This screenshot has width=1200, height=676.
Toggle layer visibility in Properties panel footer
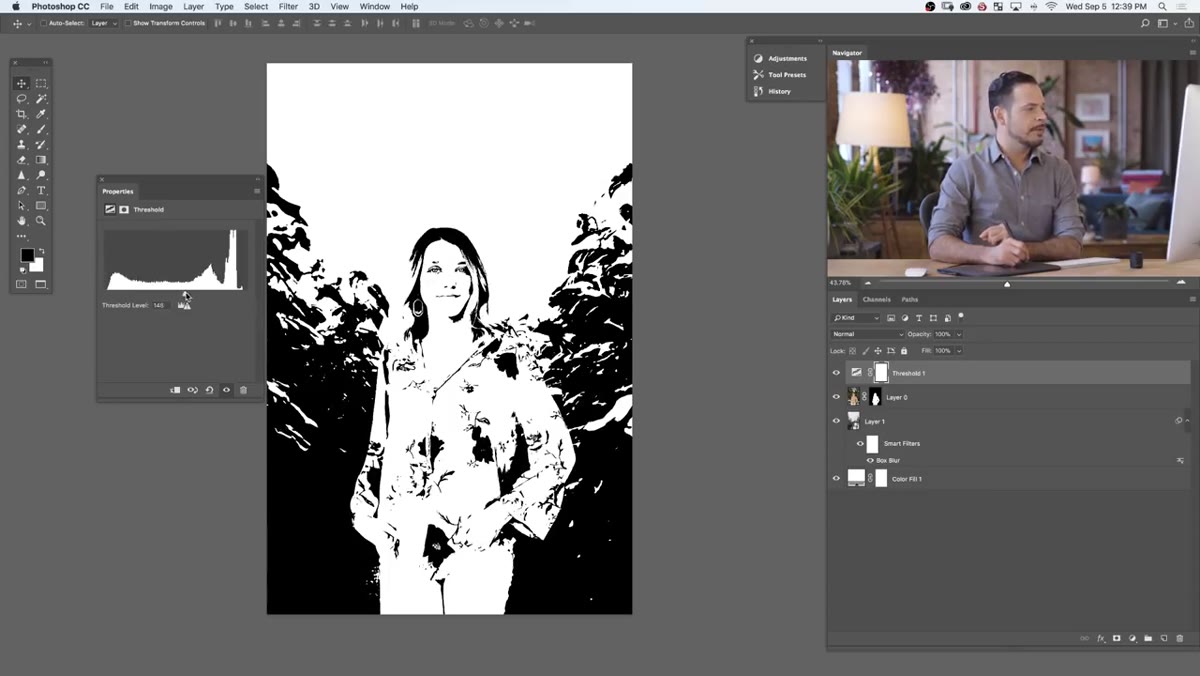pos(226,390)
